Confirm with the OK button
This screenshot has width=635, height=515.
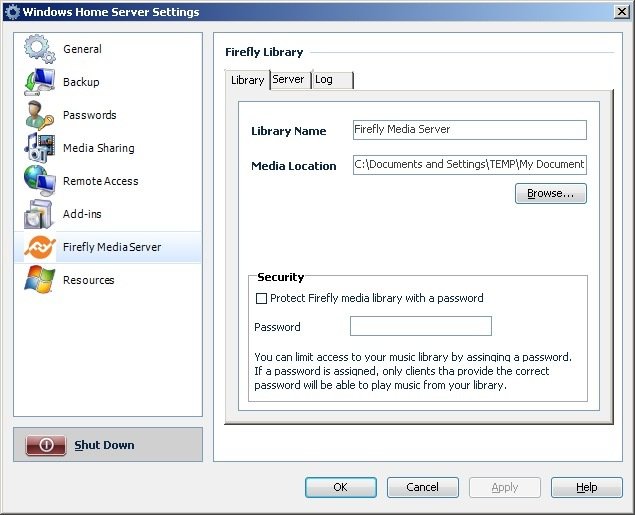point(341,487)
